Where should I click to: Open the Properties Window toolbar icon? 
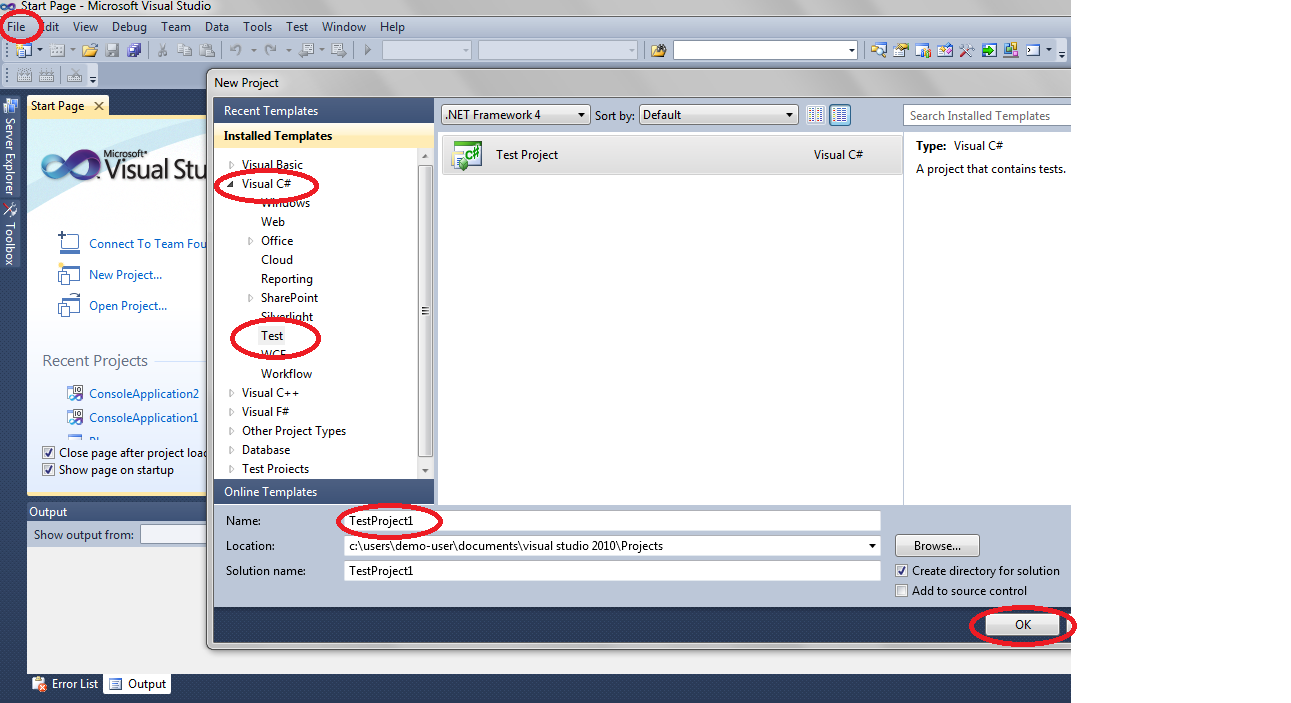pyautogui.click(x=901, y=50)
